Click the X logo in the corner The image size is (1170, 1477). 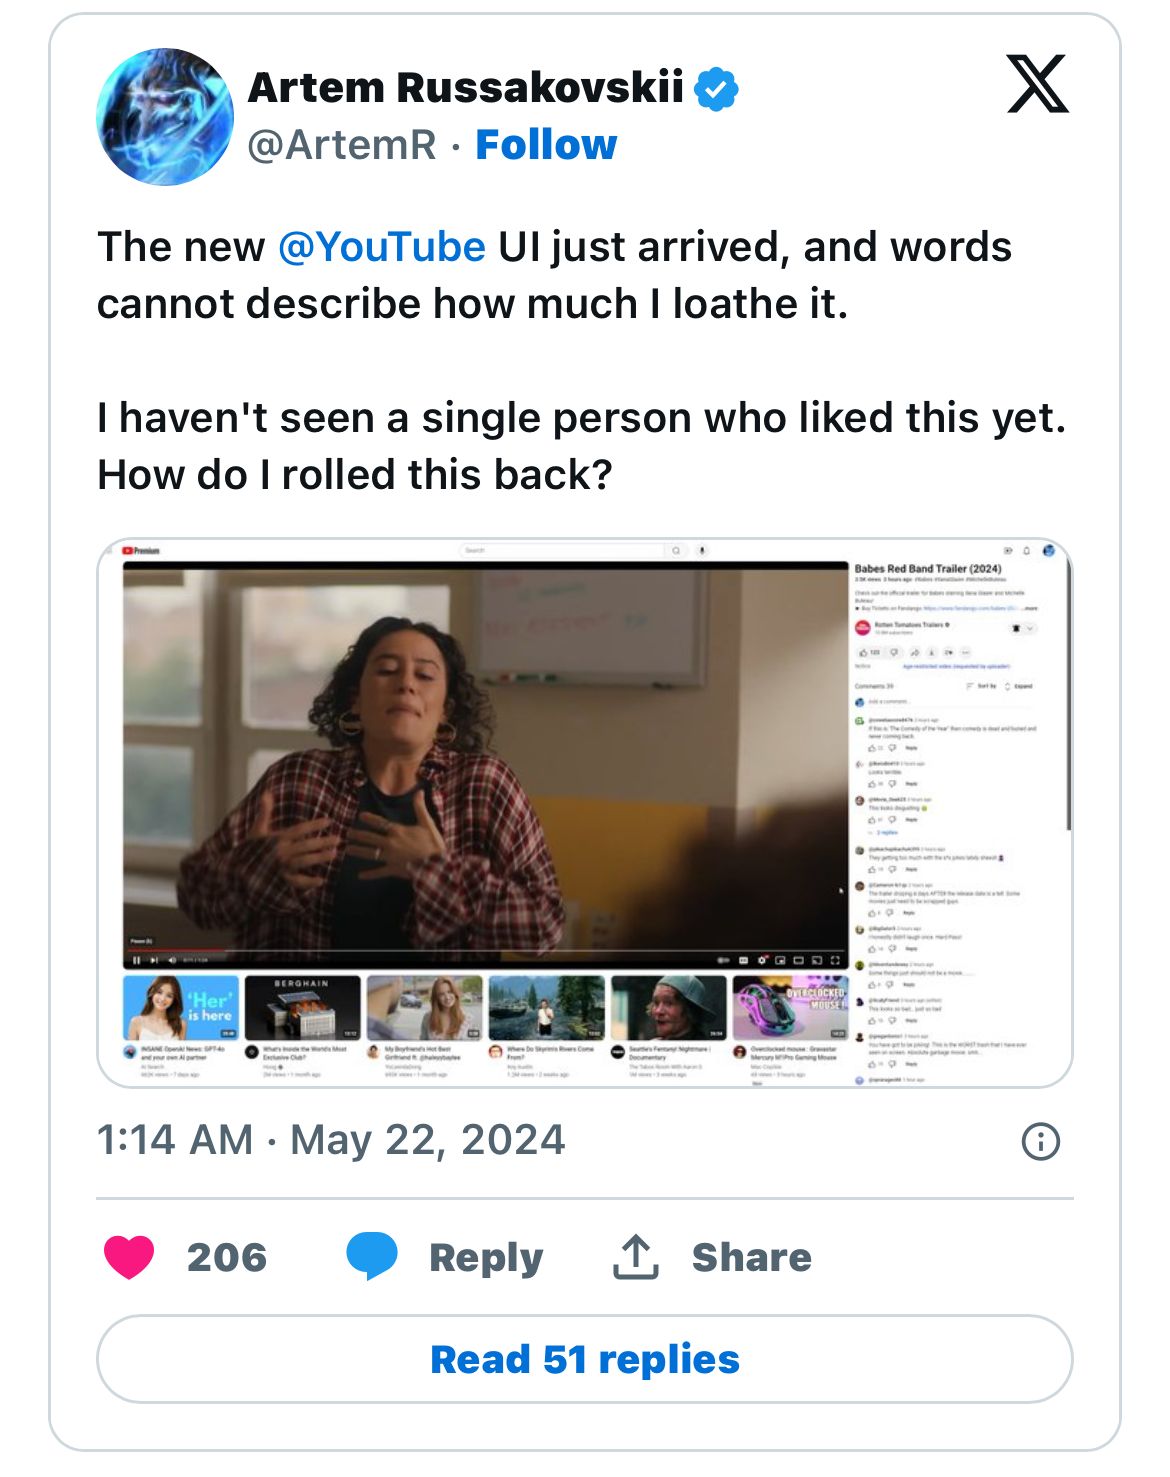[1037, 84]
